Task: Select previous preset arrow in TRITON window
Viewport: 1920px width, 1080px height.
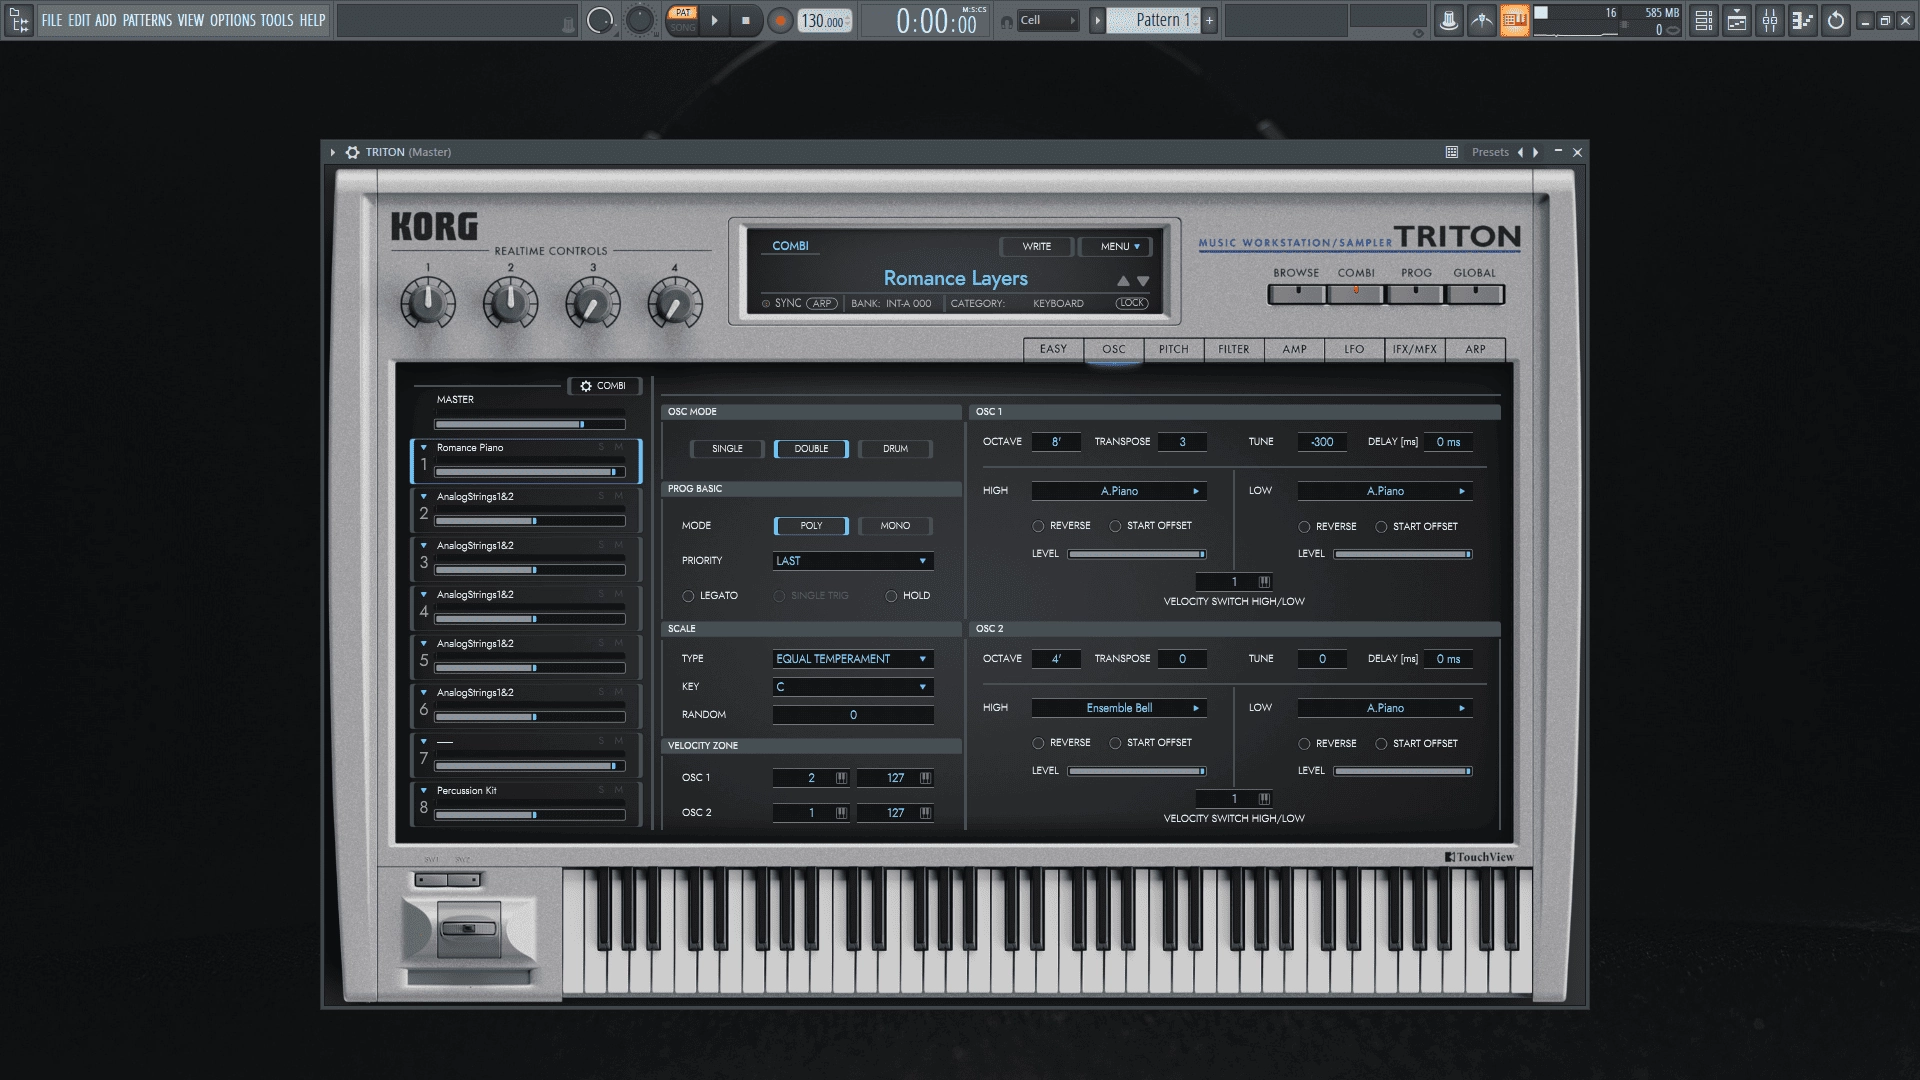Action: [1520, 152]
